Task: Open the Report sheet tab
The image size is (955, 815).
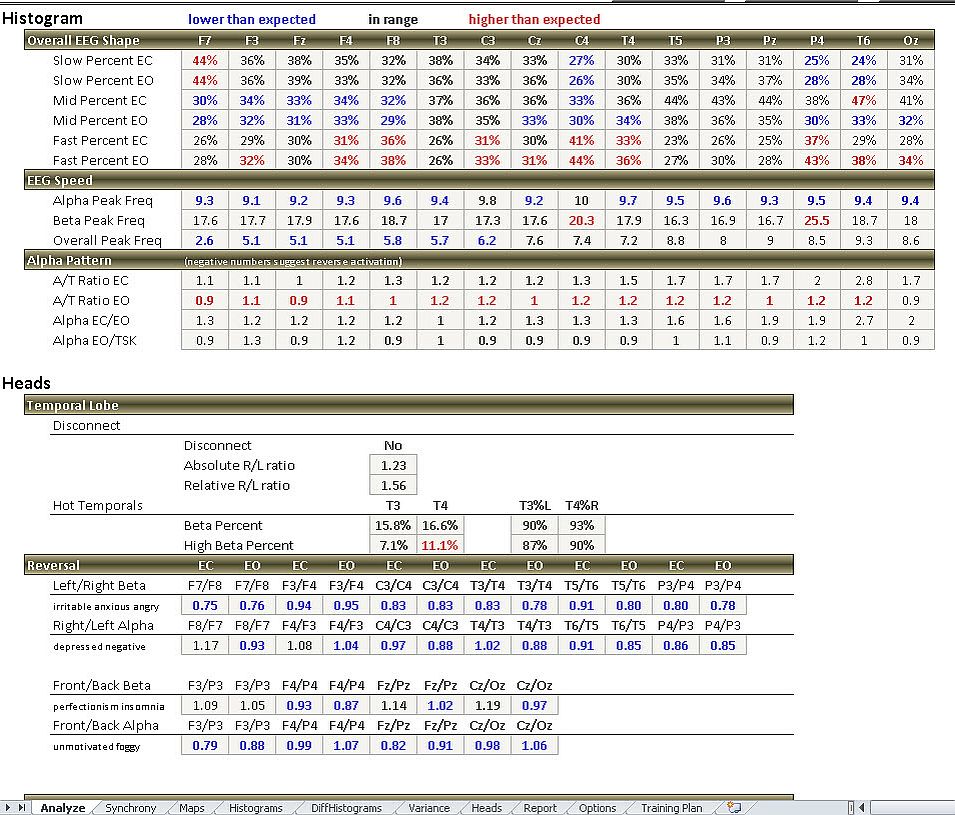Action: click(540, 808)
